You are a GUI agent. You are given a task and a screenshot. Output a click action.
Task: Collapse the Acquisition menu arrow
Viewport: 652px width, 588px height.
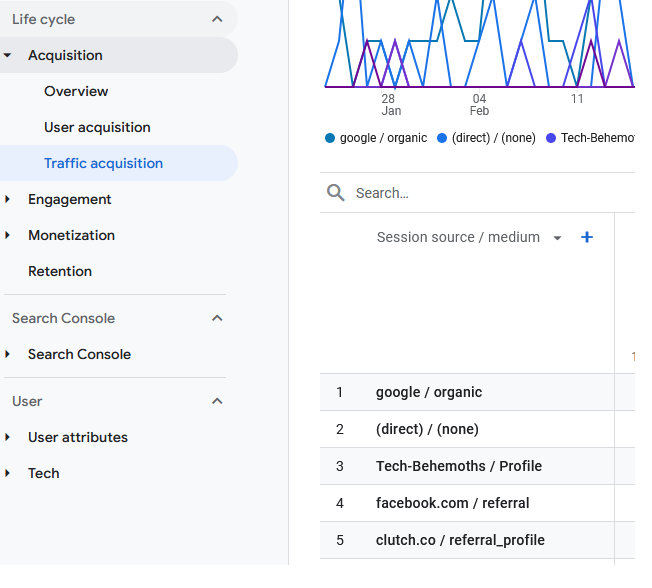tap(8, 55)
